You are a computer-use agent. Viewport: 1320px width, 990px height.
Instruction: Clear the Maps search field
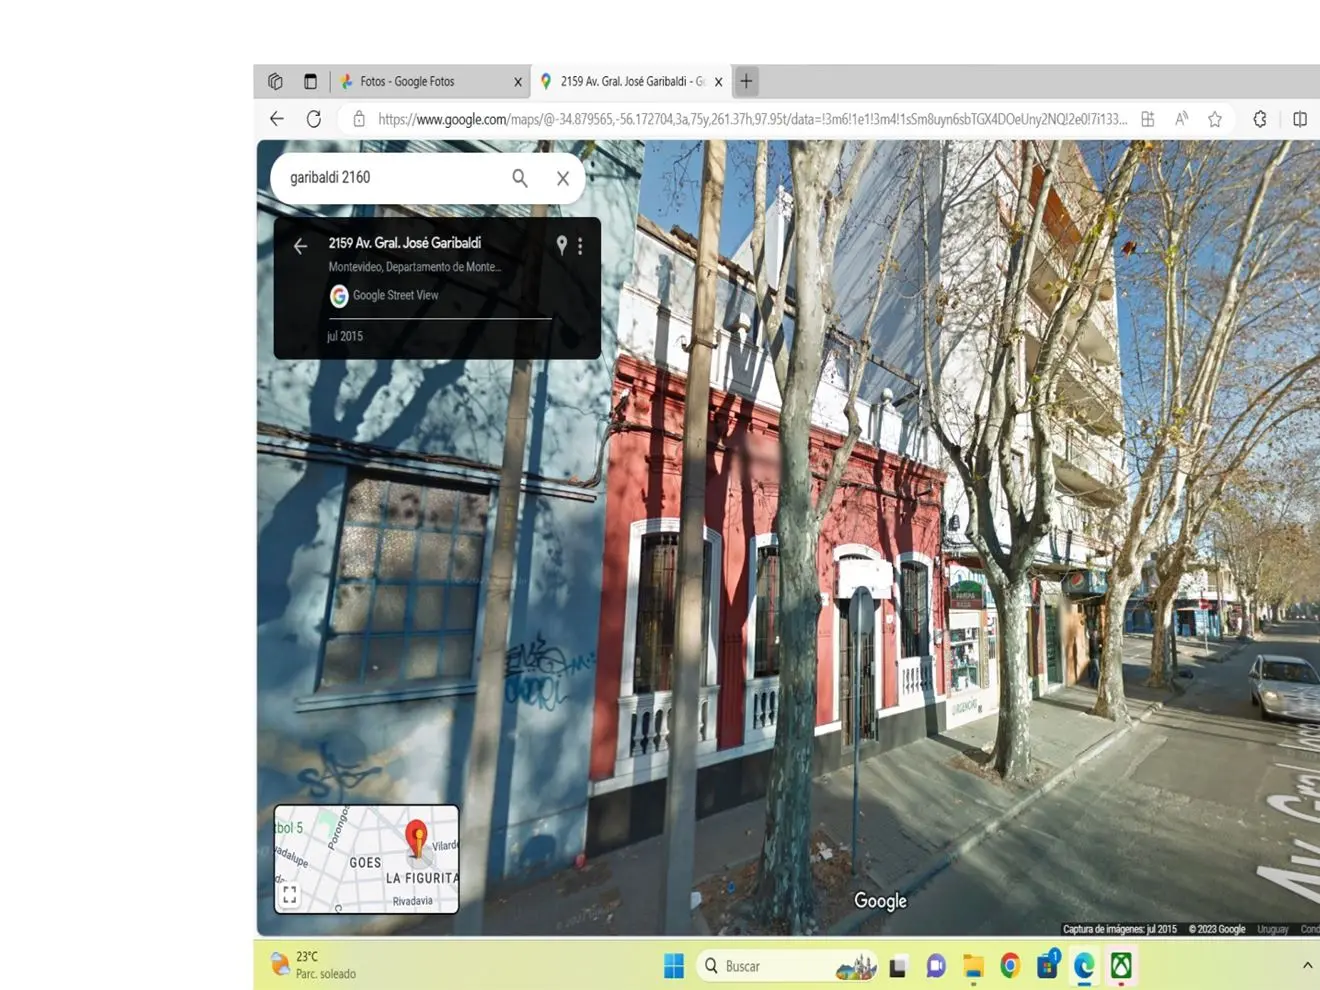[x=563, y=178]
